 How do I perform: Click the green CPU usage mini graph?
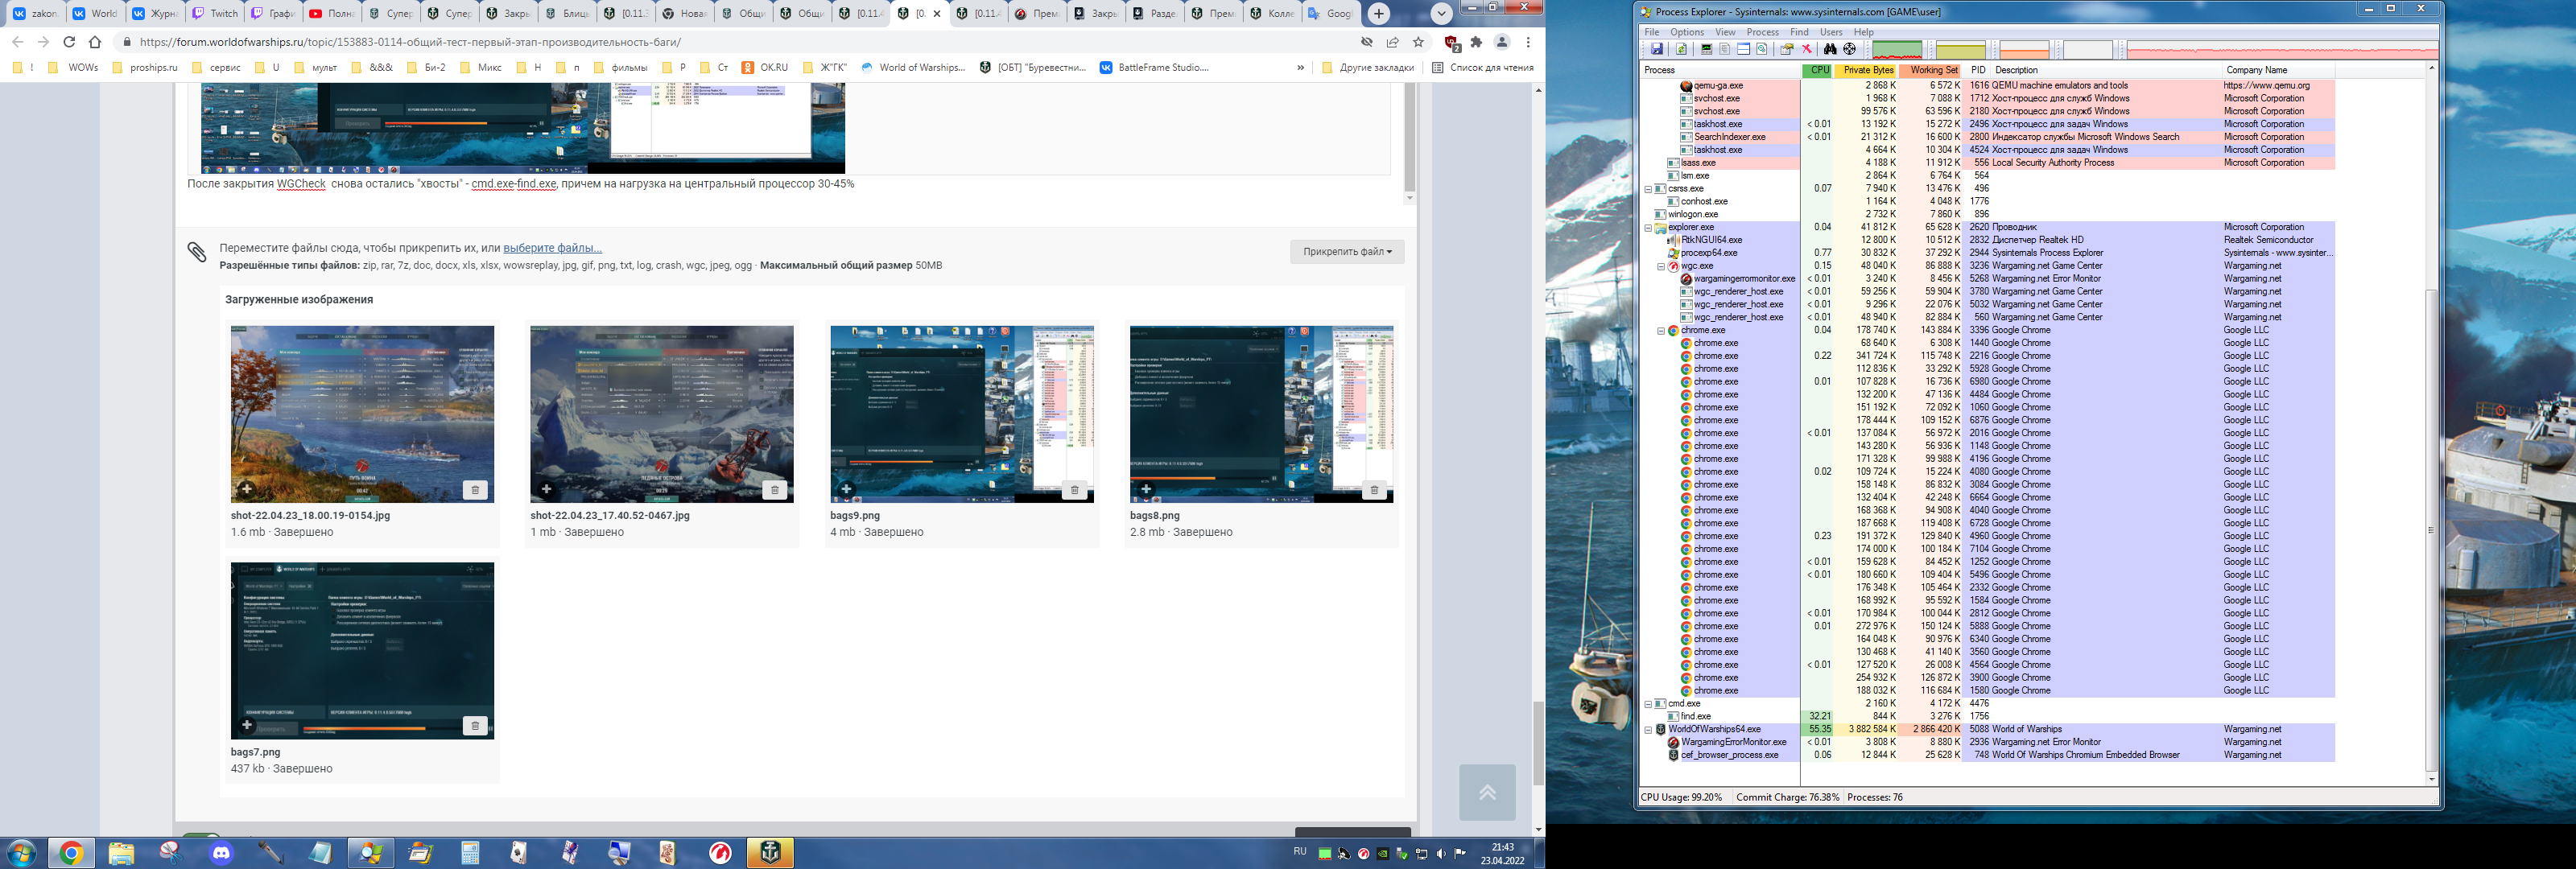click(1896, 50)
